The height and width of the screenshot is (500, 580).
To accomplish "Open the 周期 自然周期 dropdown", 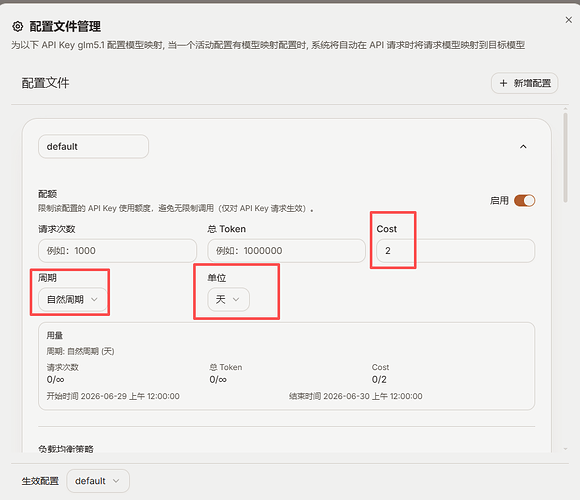I will pos(72,300).
